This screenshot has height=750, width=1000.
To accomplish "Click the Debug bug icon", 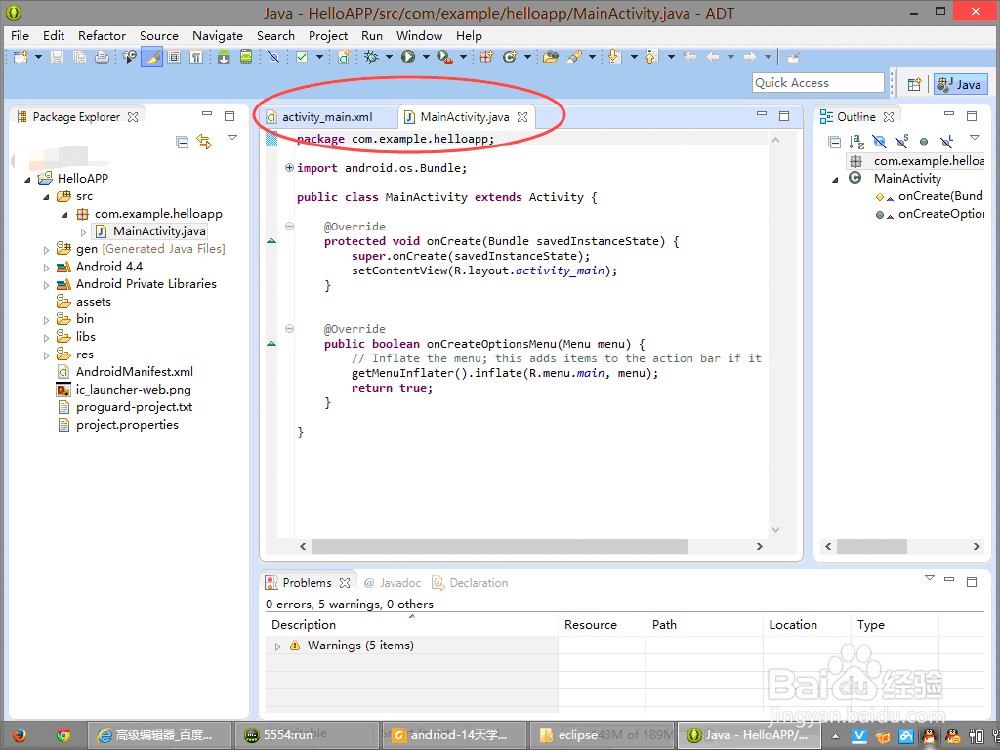I will click(371, 57).
